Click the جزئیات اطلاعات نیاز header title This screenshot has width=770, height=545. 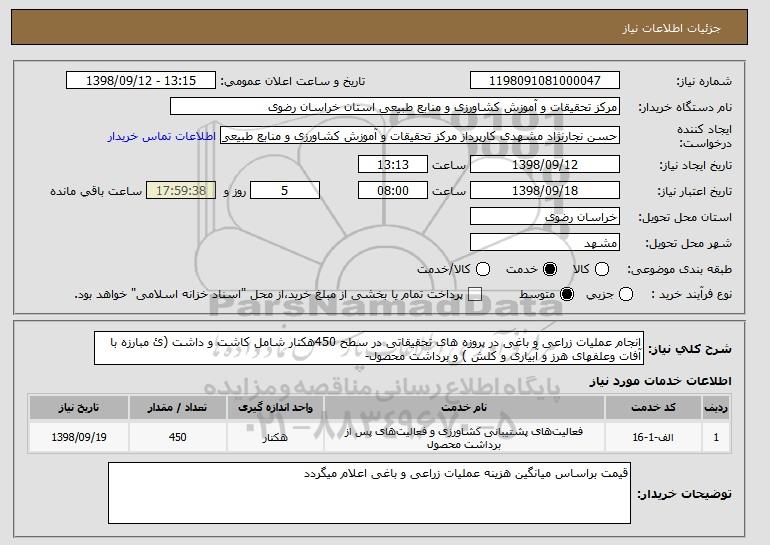click(x=671, y=28)
